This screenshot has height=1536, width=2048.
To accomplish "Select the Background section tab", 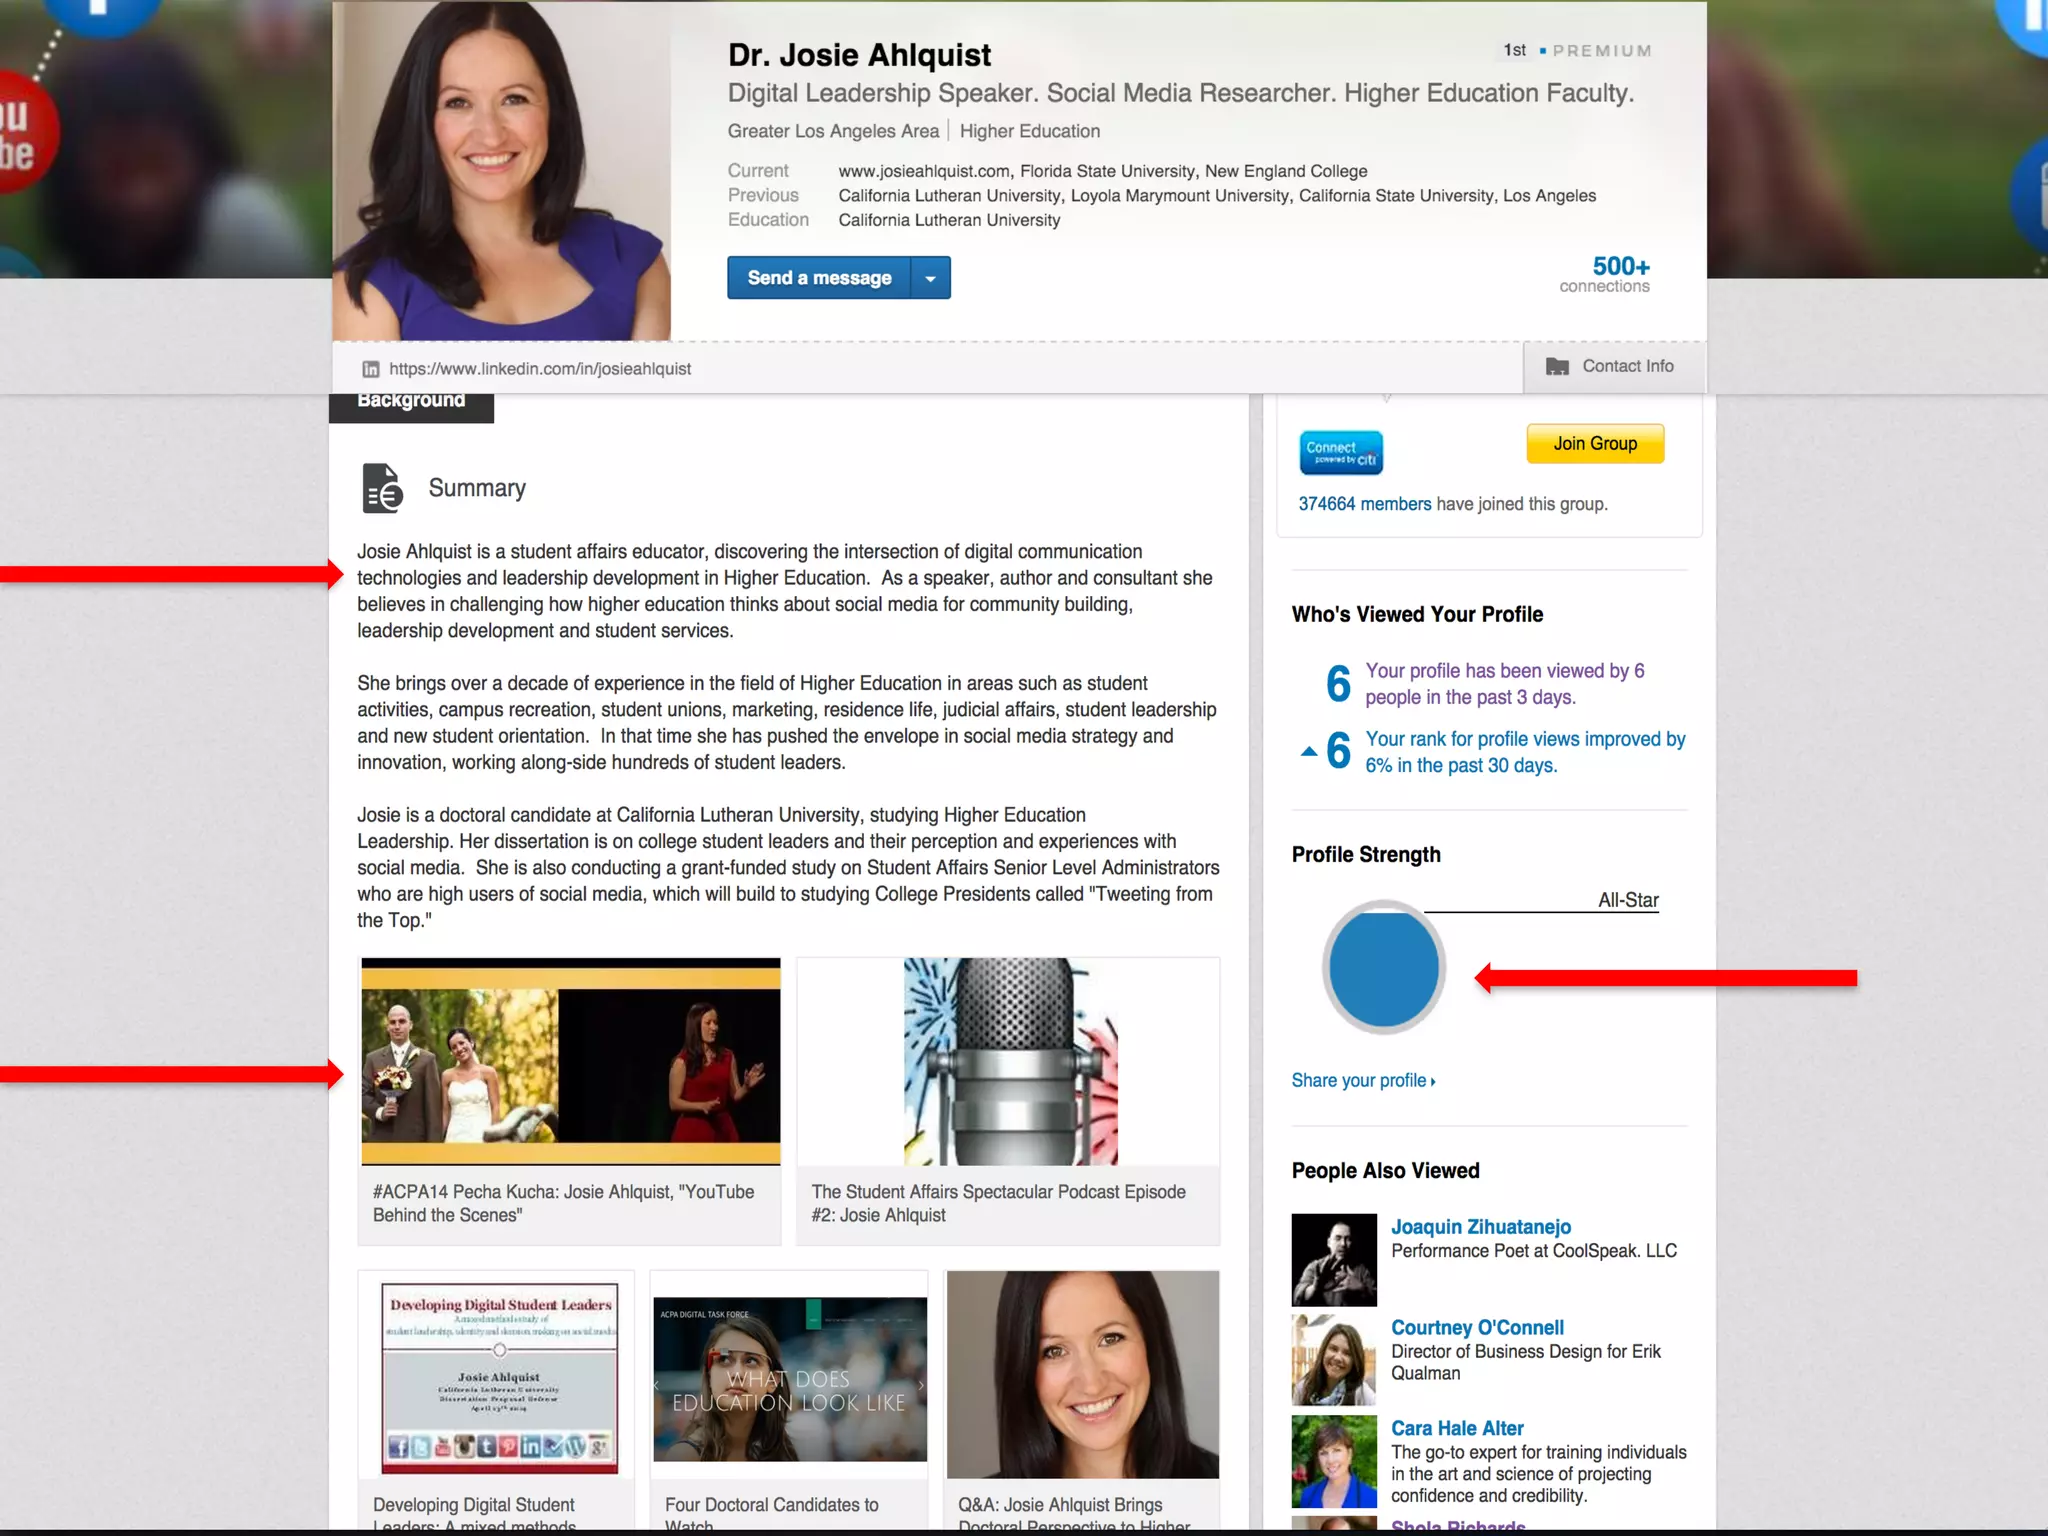I will pyautogui.click(x=411, y=403).
